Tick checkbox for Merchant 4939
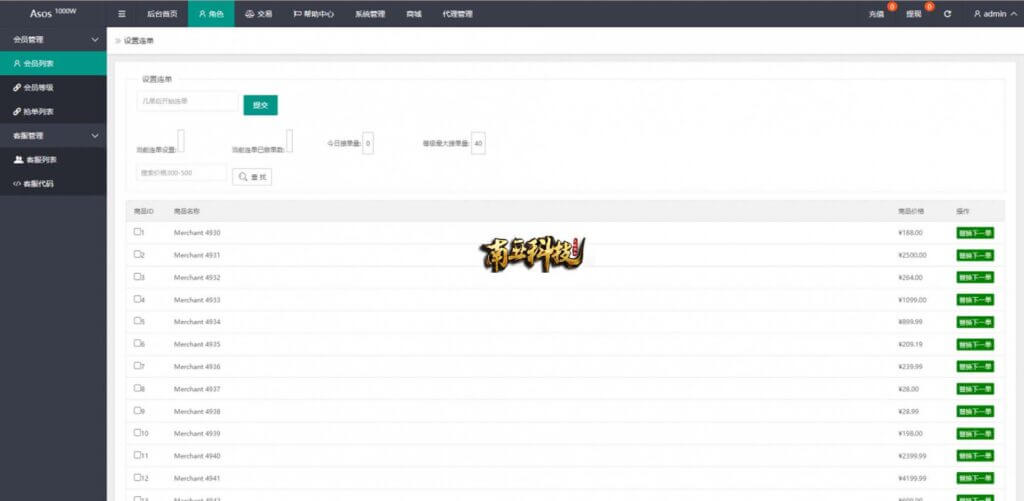The height and width of the screenshot is (501, 1024). coord(137,432)
